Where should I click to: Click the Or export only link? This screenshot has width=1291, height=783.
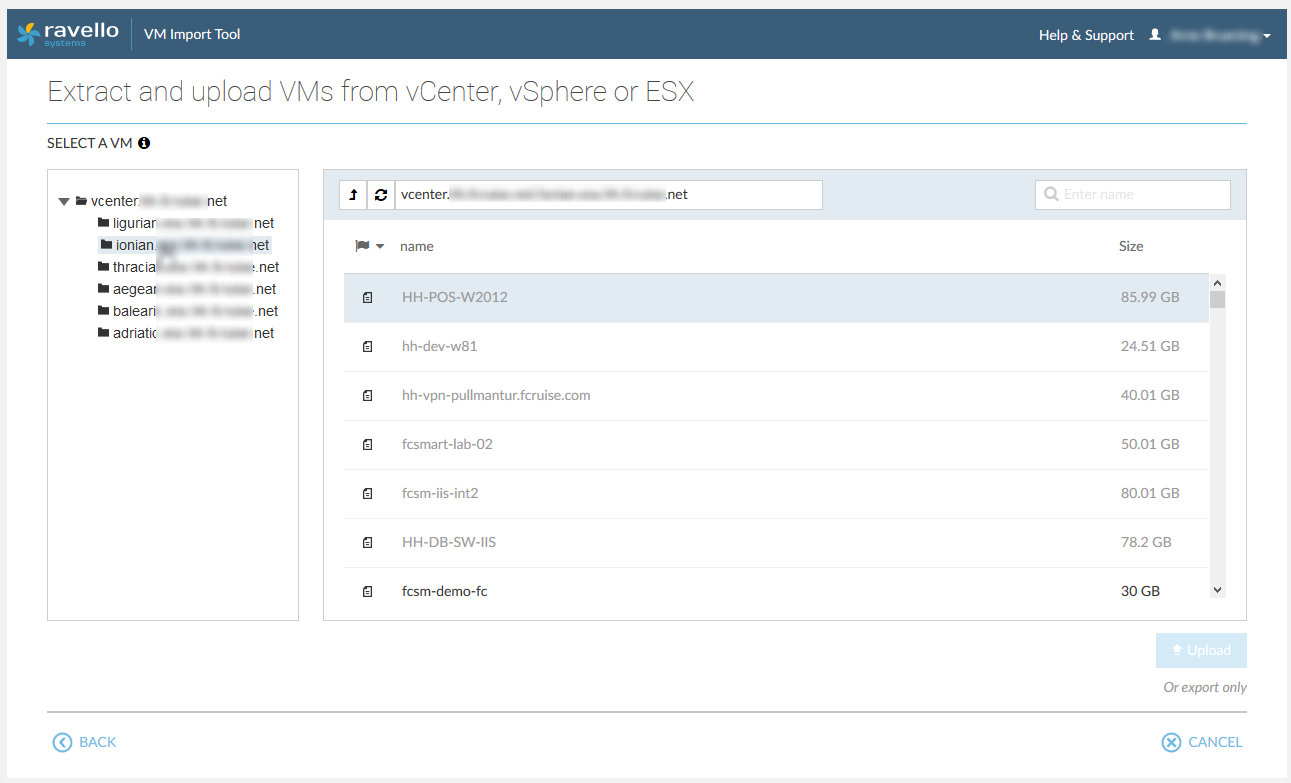coord(1205,688)
